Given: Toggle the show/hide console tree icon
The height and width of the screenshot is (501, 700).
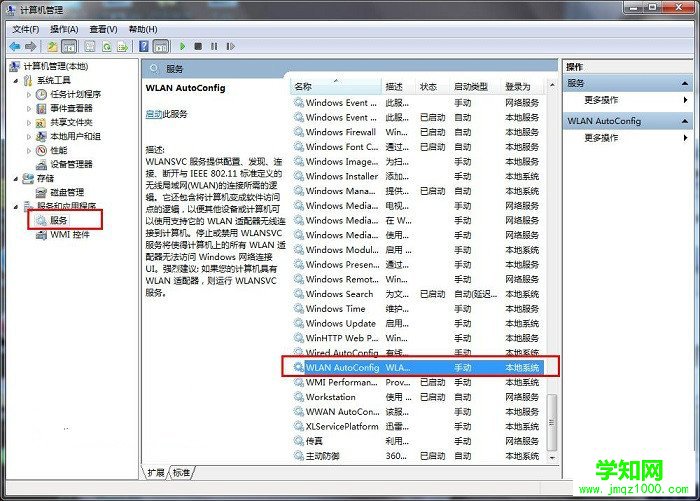Looking at the screenshot, I should (69, 46).
